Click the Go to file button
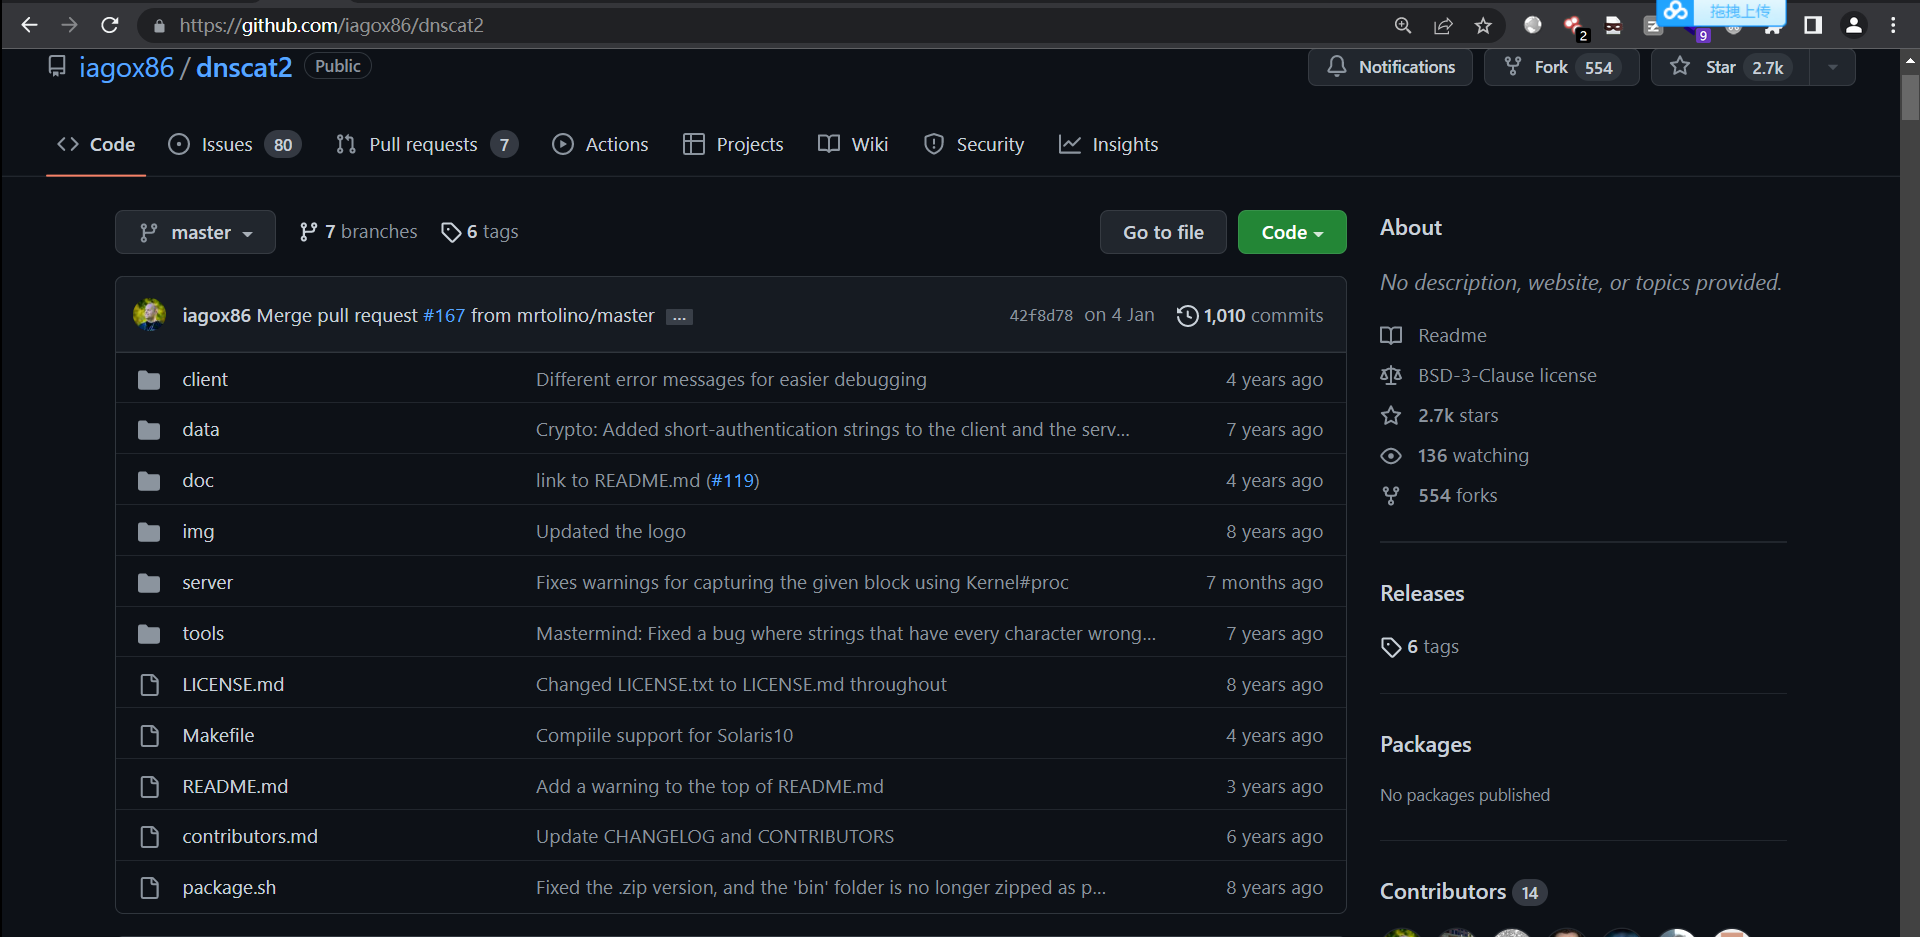This screenshot has height=937, width=1920. [1163, 232]
